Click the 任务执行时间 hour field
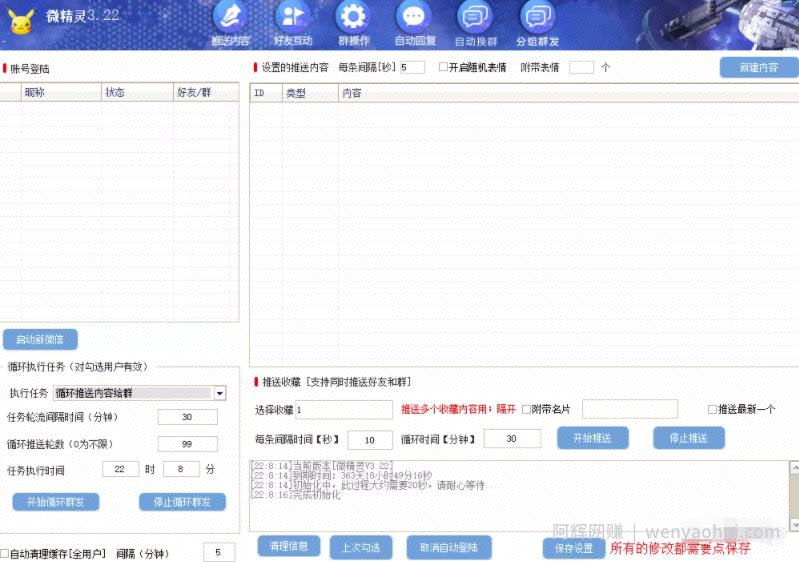799x562 pixels. coord(120,469)
